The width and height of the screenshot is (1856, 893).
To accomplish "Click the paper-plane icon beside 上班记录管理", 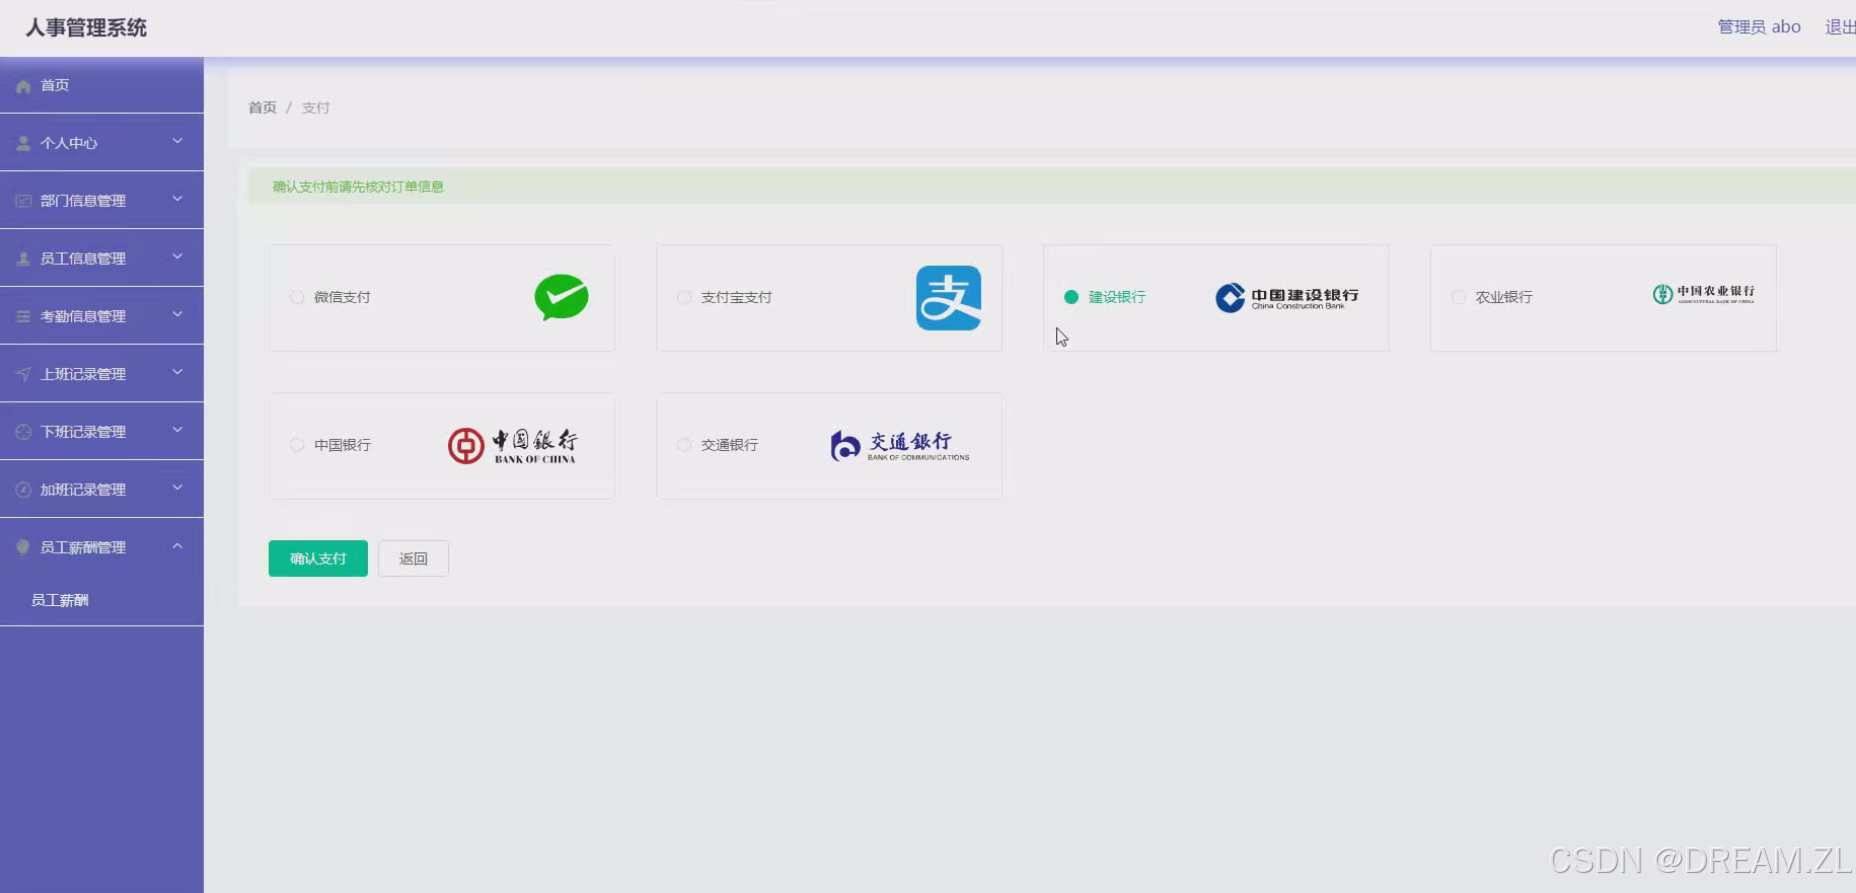I will [23, 374].
